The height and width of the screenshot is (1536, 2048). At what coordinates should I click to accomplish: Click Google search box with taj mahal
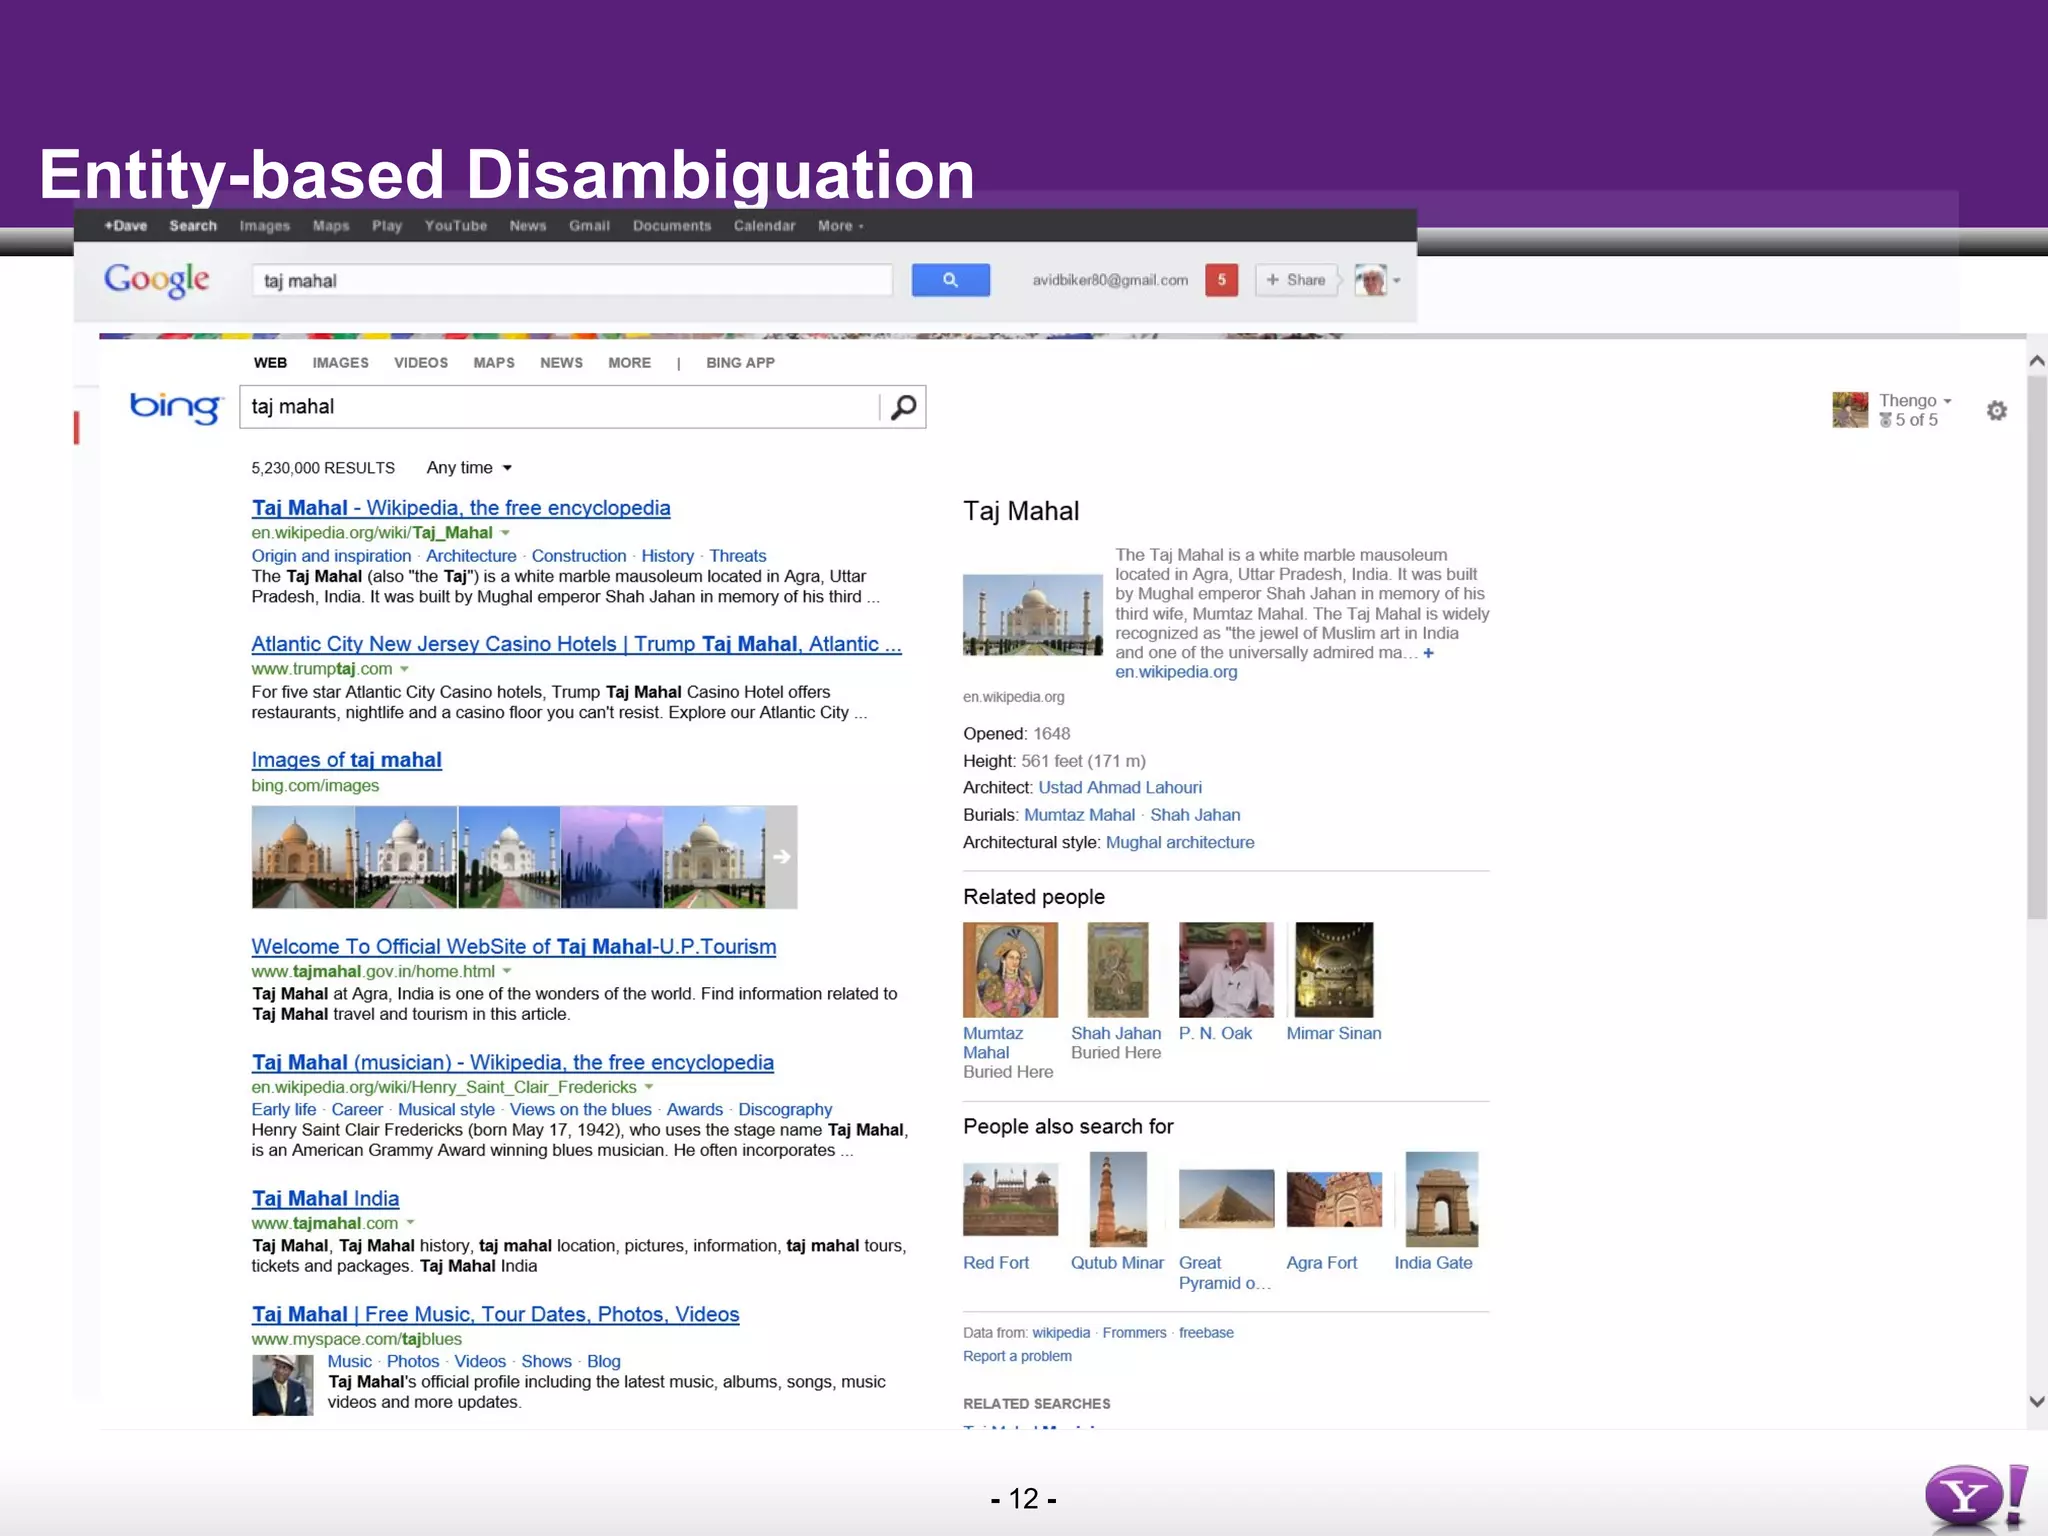[572, 280]
